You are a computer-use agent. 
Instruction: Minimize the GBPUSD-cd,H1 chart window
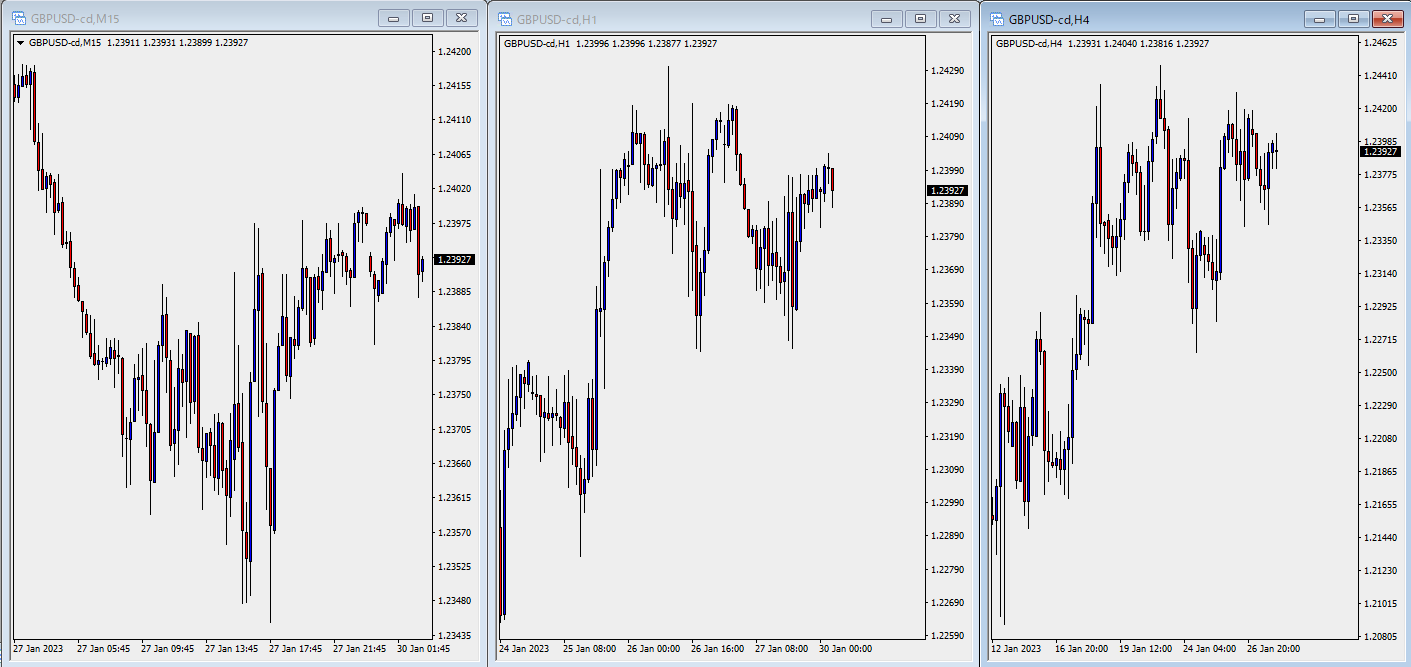point(887,18)
